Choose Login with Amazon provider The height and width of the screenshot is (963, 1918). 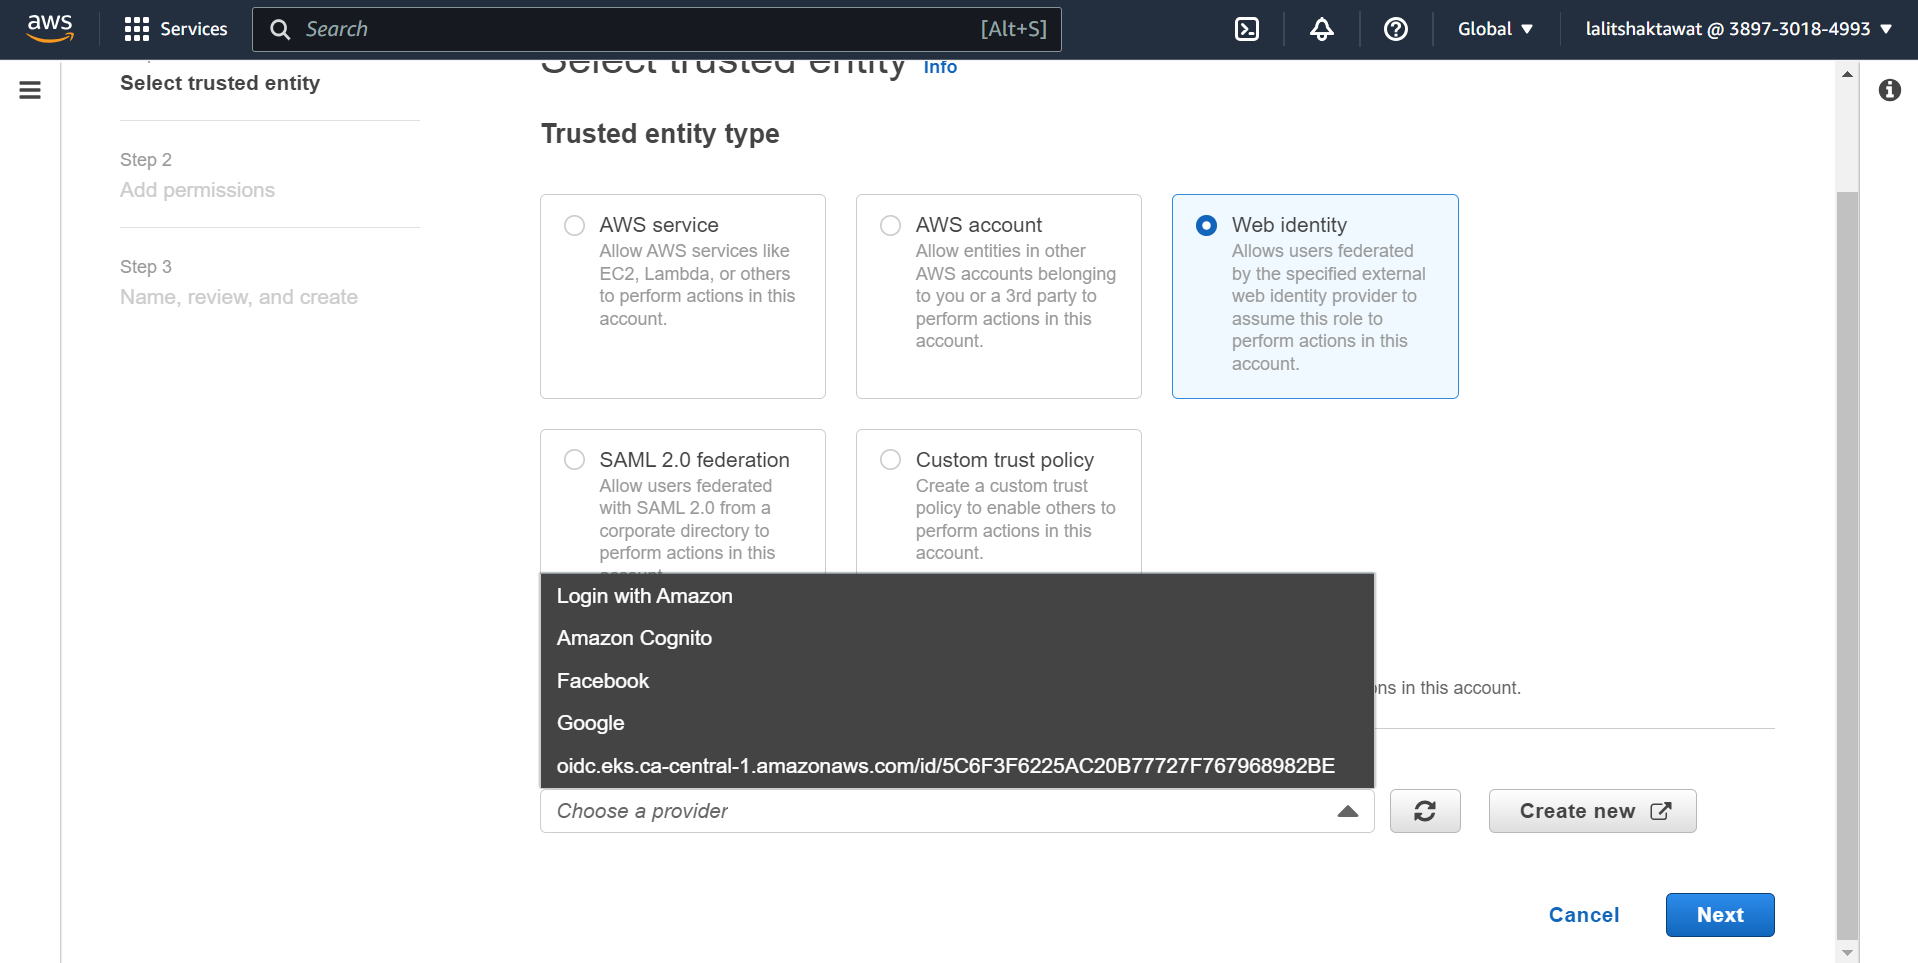point(957,596)
